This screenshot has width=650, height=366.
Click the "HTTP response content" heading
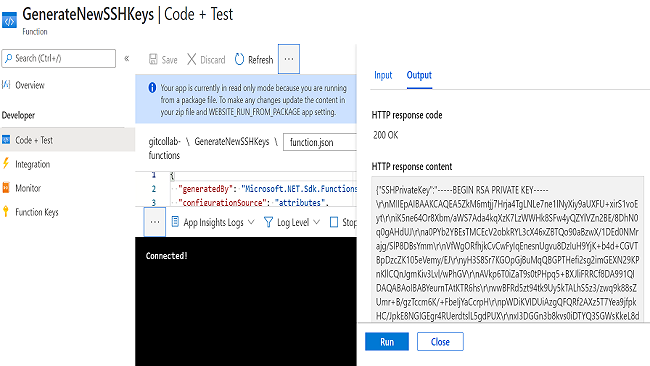(x=412, y=167)
